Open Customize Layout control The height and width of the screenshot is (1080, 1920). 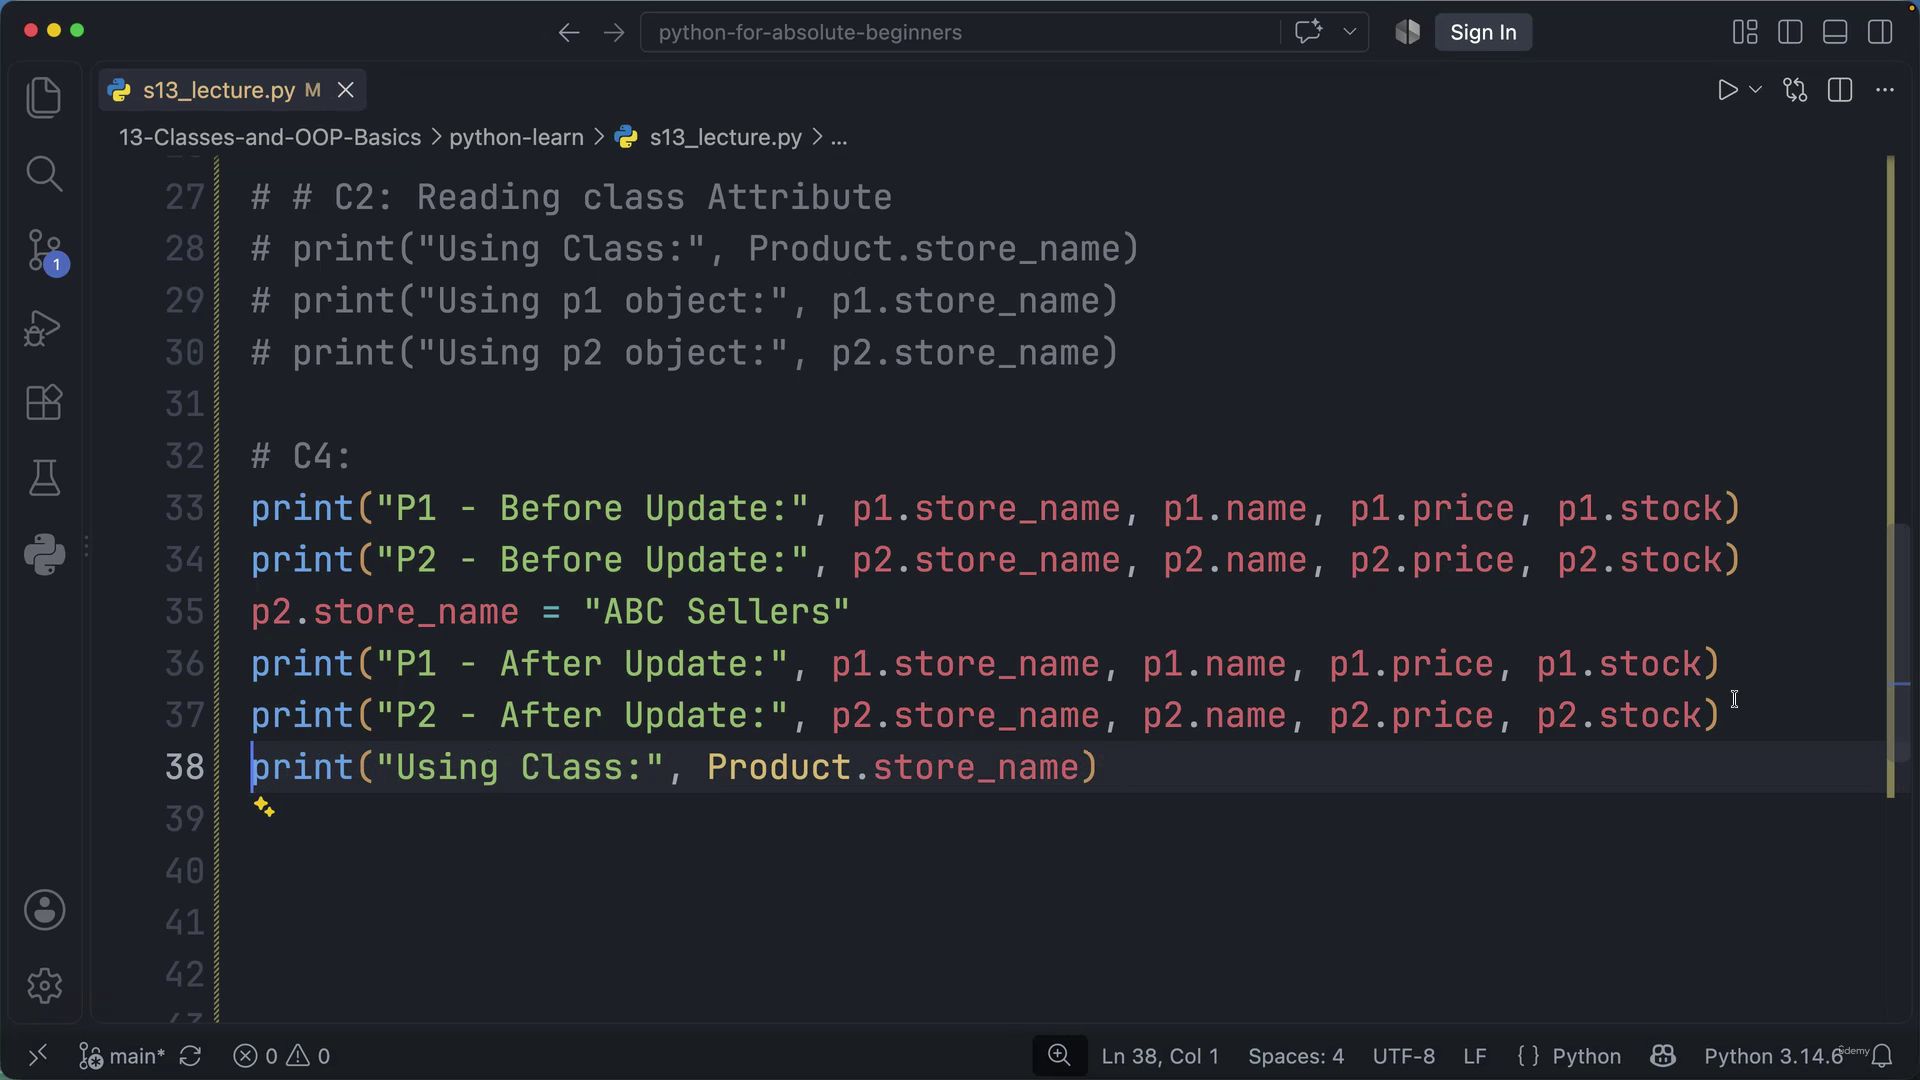coord(1745,32)
